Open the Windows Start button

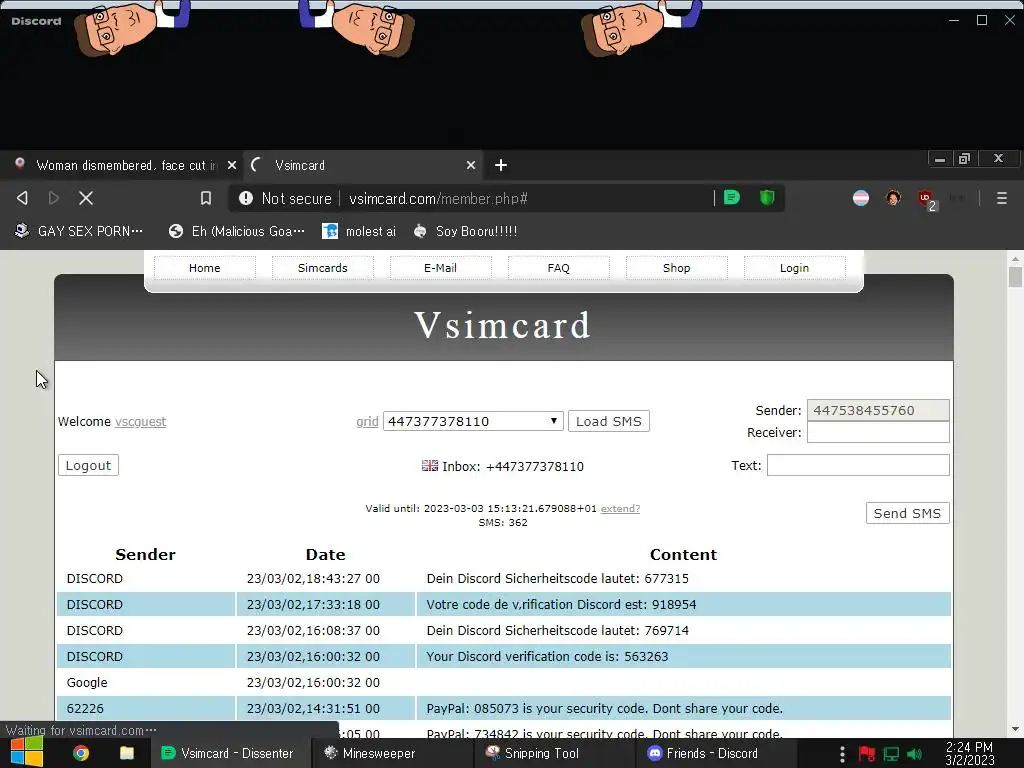pos(27,752)
